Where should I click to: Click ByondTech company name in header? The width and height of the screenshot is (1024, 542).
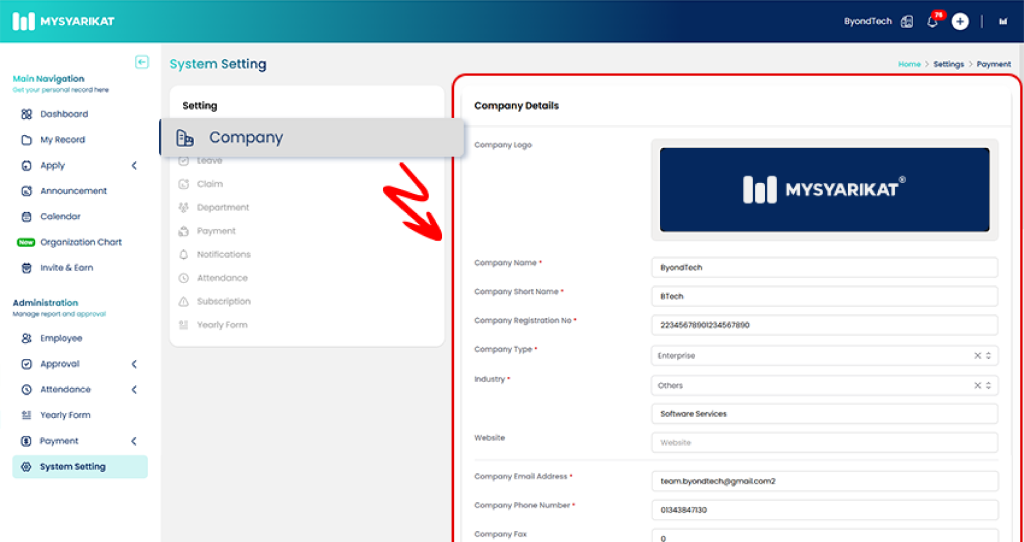click(867, 22)
